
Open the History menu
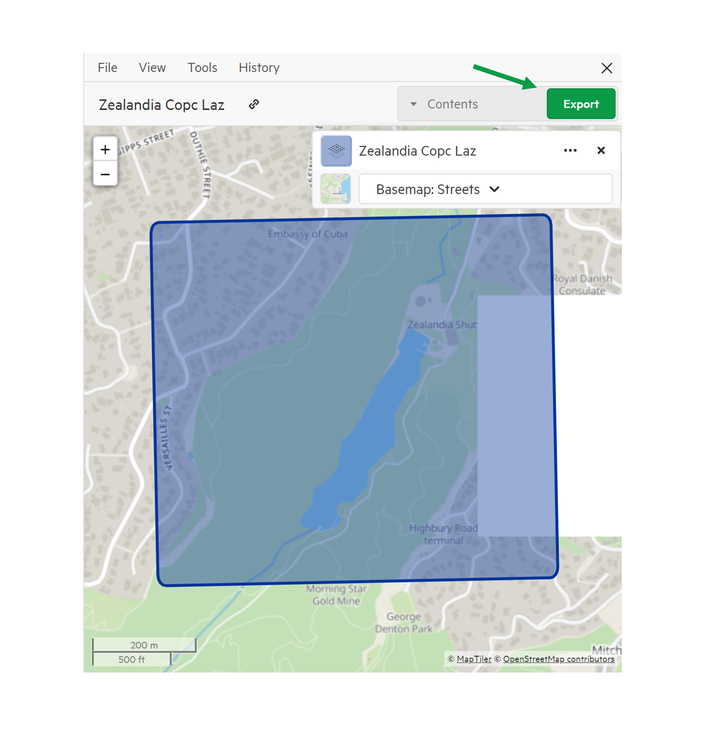click(259, 68)
